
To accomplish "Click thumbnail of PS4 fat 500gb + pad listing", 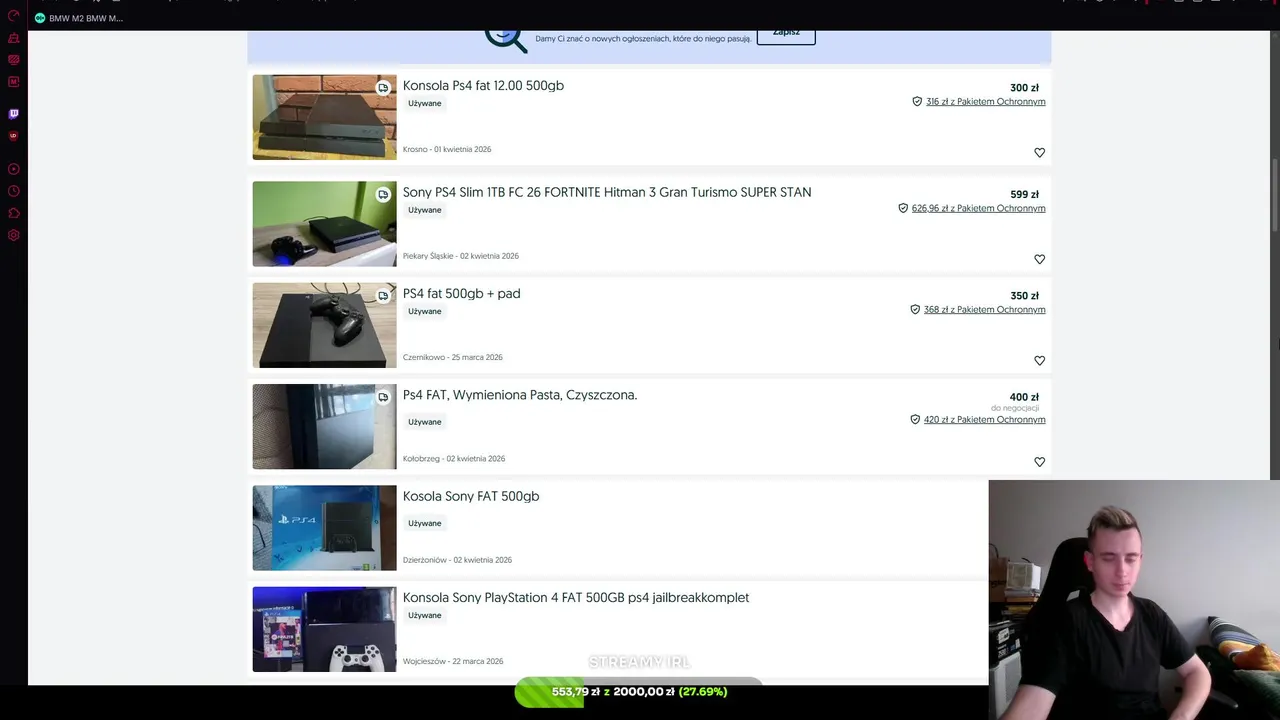I will click(324, 325).
